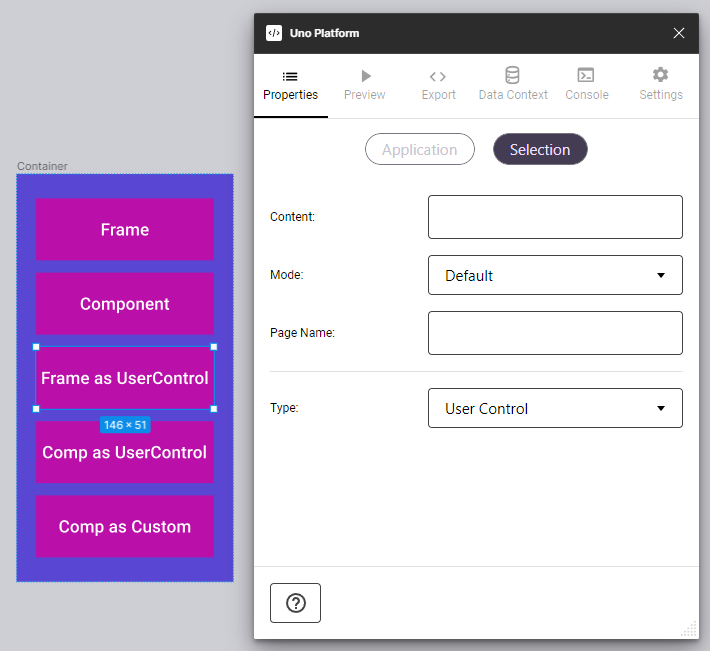Click the Content label text

tap(292, 217)
